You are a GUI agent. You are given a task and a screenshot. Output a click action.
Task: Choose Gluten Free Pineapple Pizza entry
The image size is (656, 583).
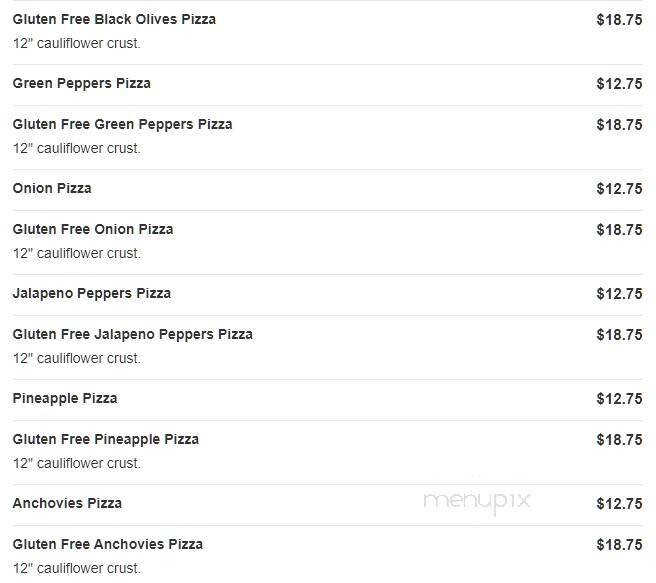[106, 439]
